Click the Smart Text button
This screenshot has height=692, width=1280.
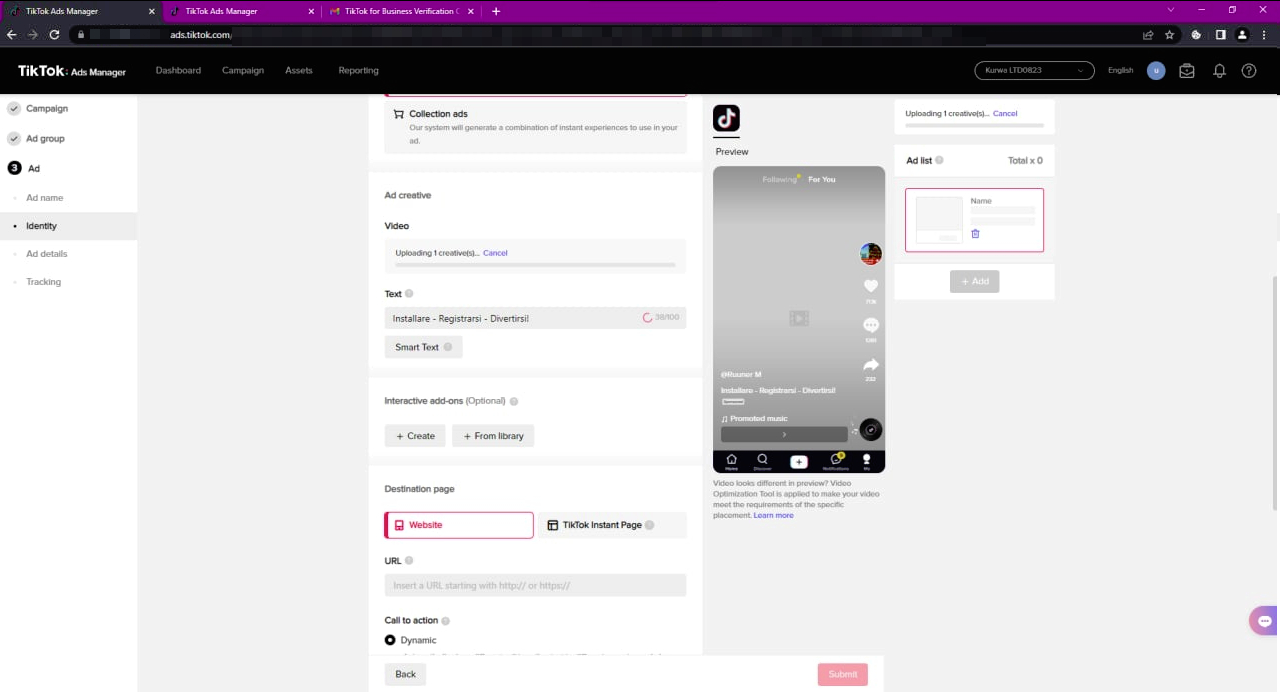click(x=423, y=347)
